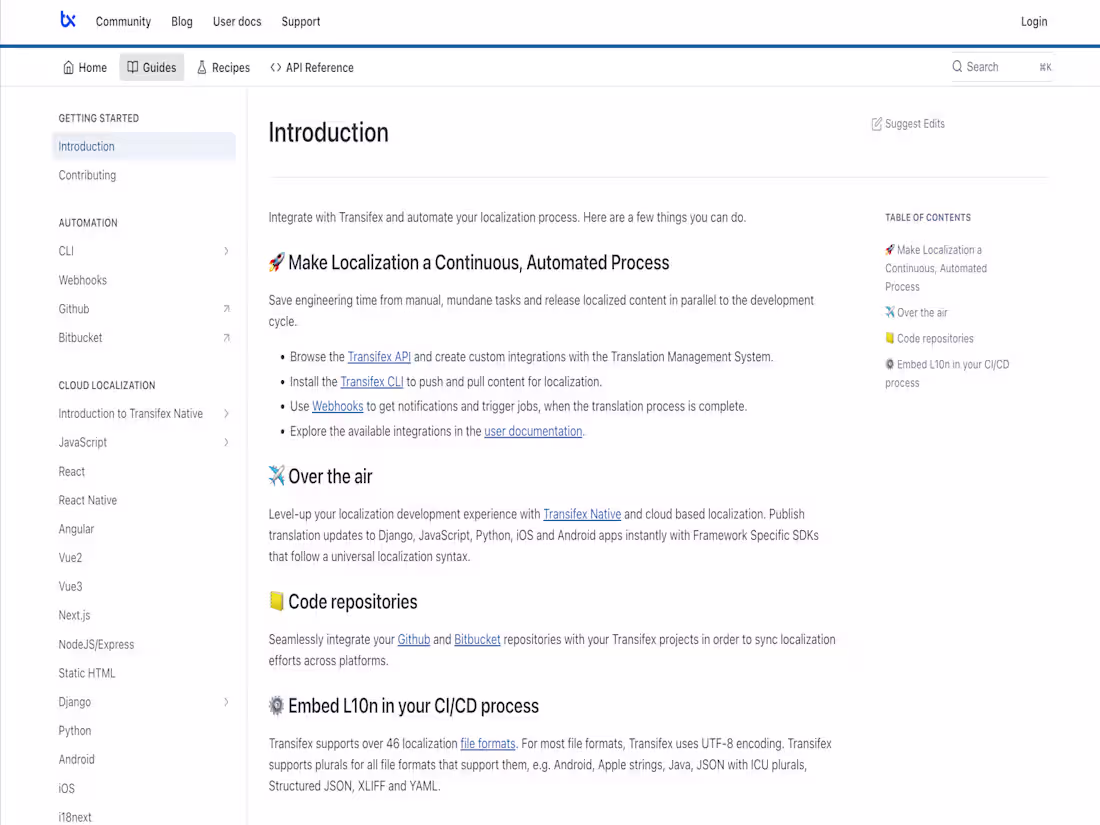Click the external link arrow beside Bitbucket
1100x825 pixels.
pos(227,338)
